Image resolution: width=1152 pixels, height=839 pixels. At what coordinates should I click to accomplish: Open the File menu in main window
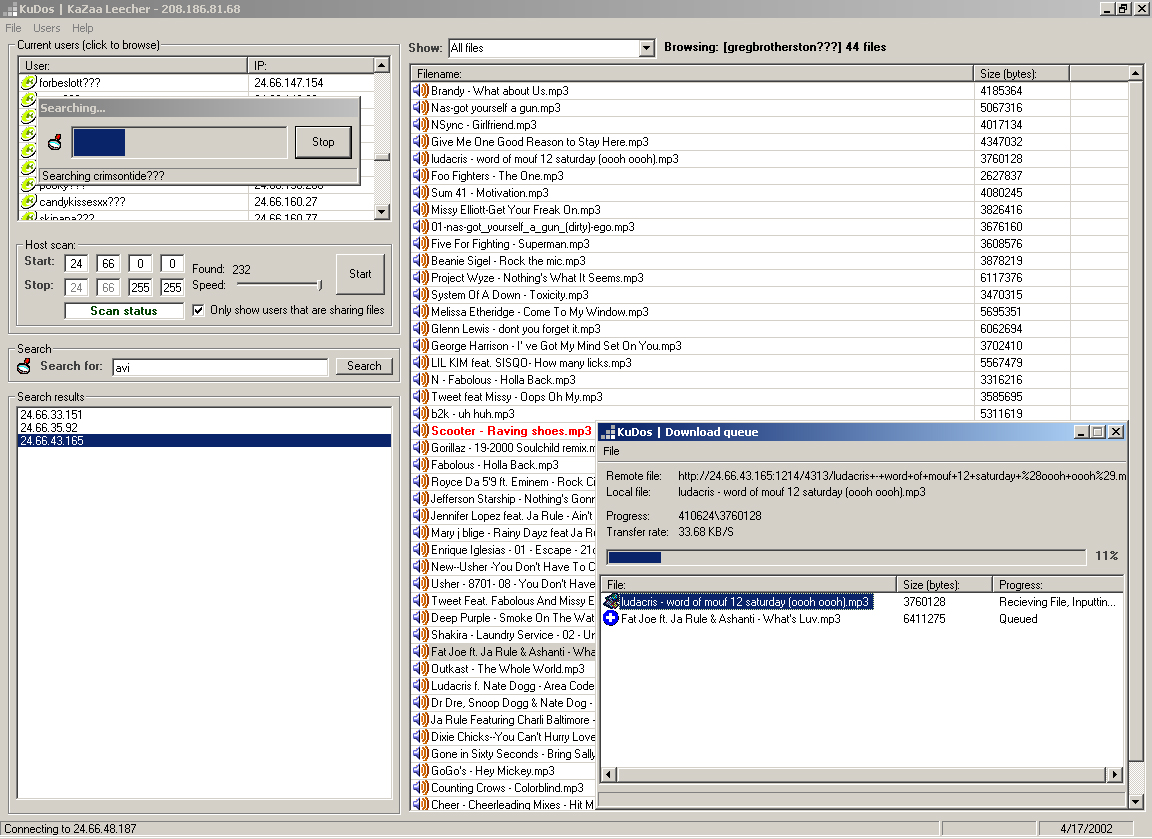pyautogui.click(x=13, y=28)
